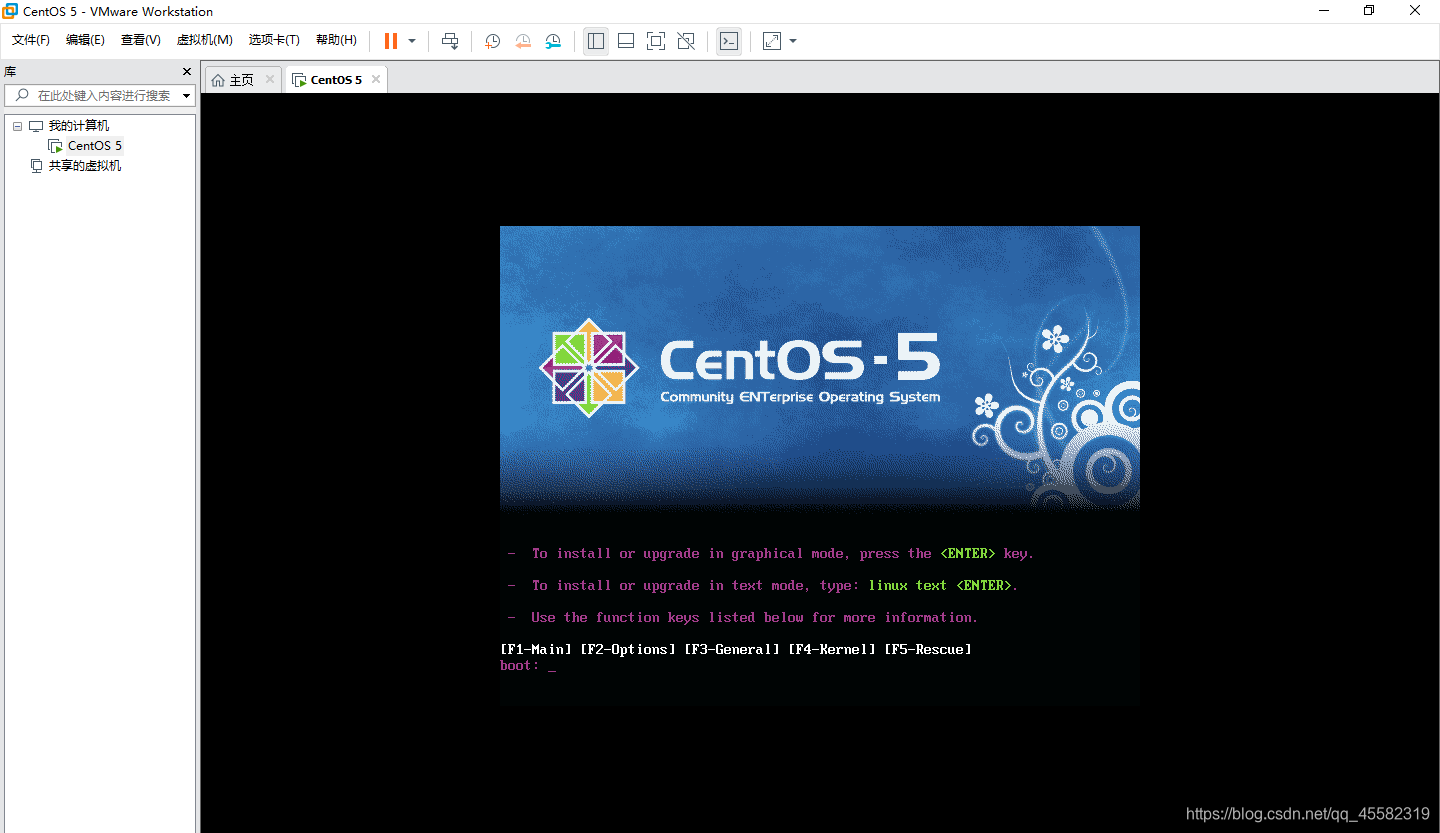
Task: Open the 帮助(H) menu
Action: point(336,40)
